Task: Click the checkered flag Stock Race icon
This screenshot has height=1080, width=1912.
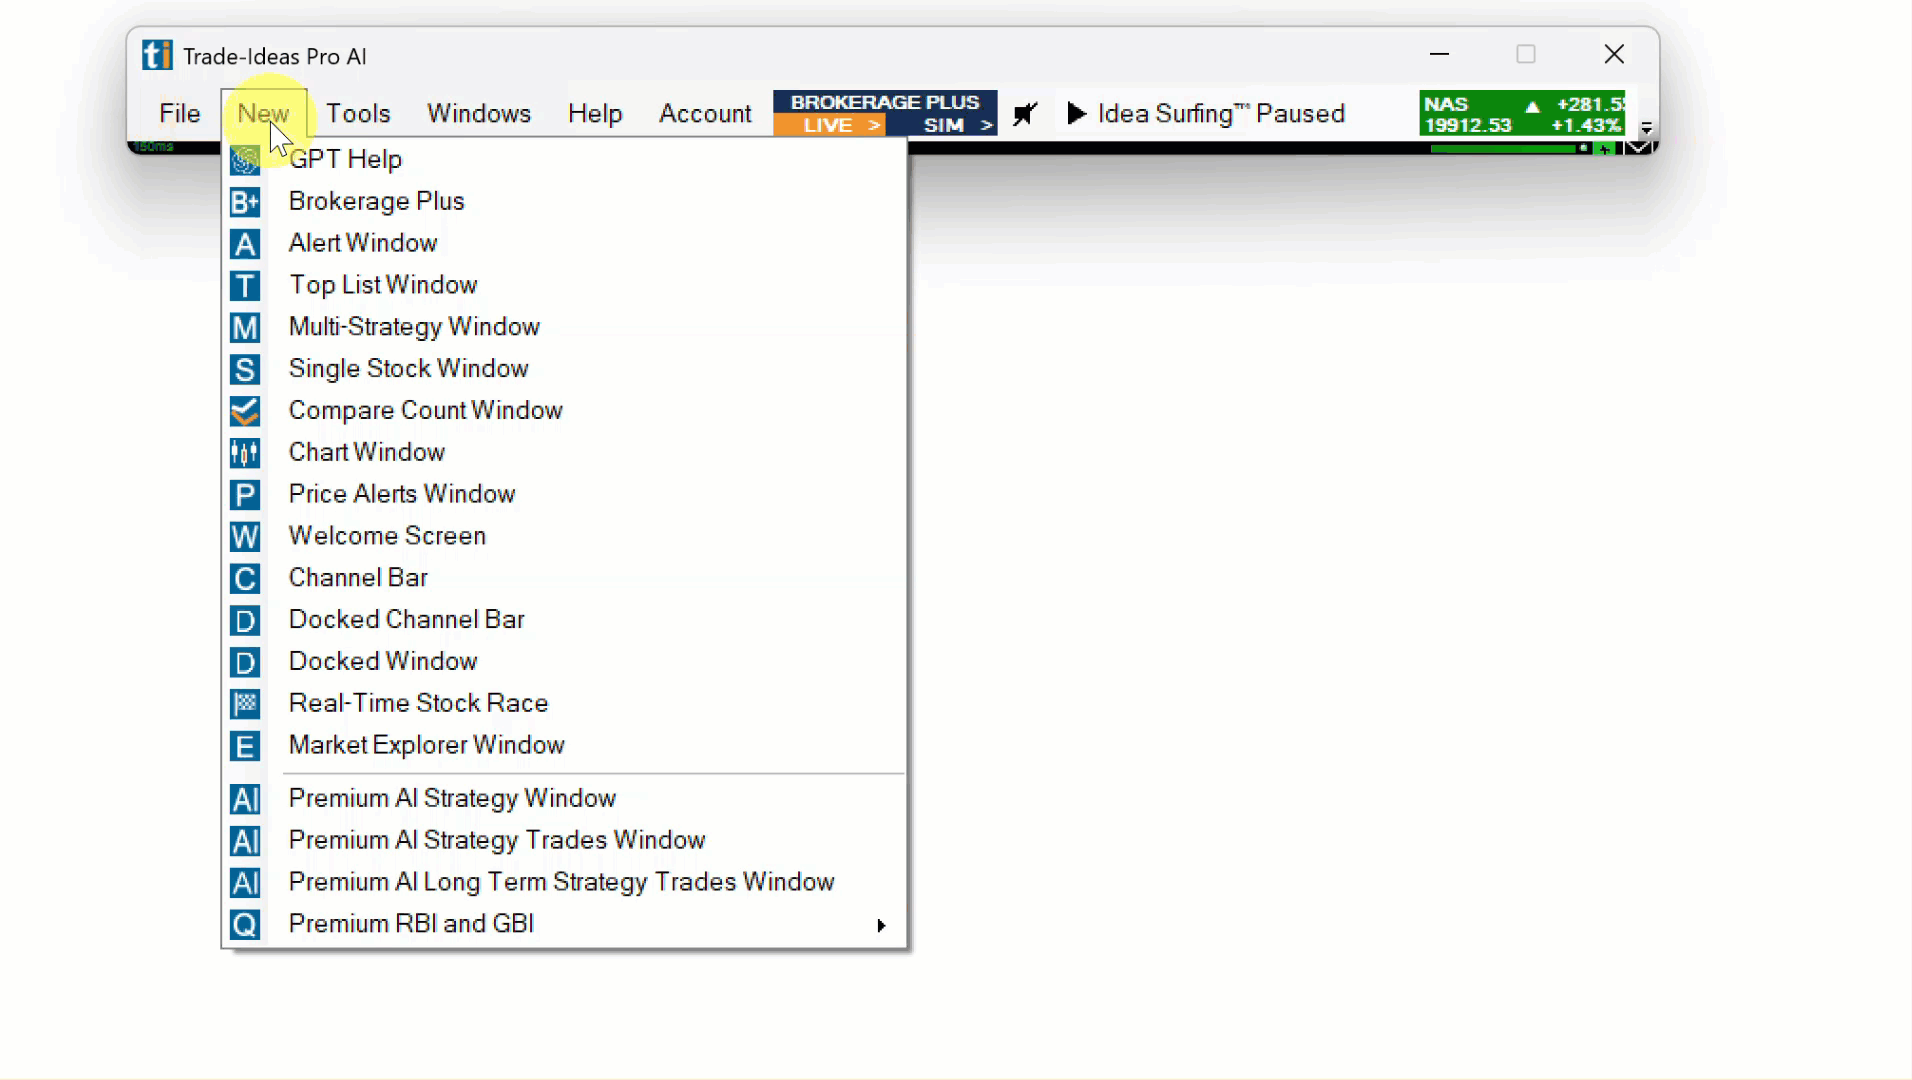Action: pos(245,704)
